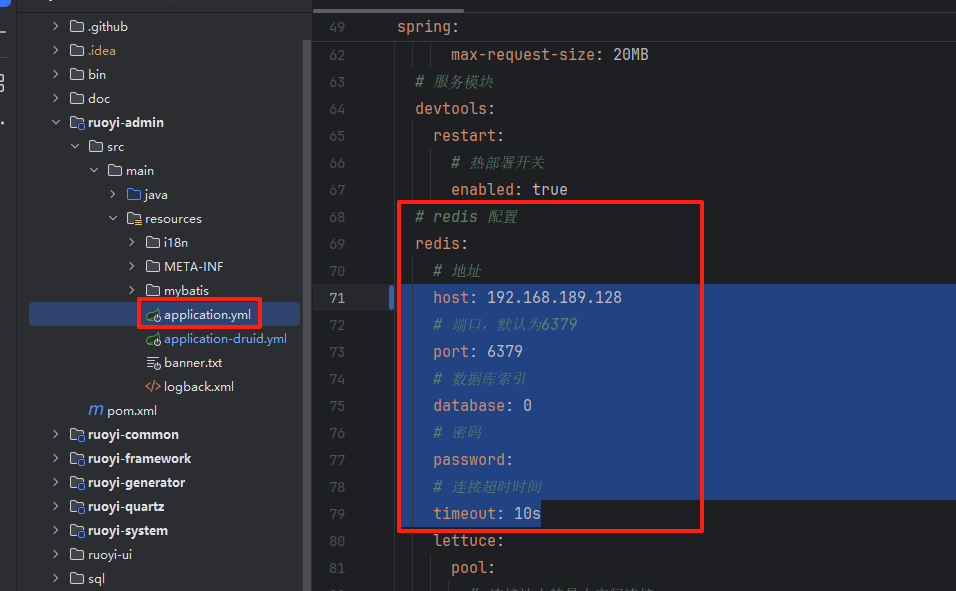Click the bin folder icon
The width and height of the screenshot is (956, 591).
tap(77, 74)
